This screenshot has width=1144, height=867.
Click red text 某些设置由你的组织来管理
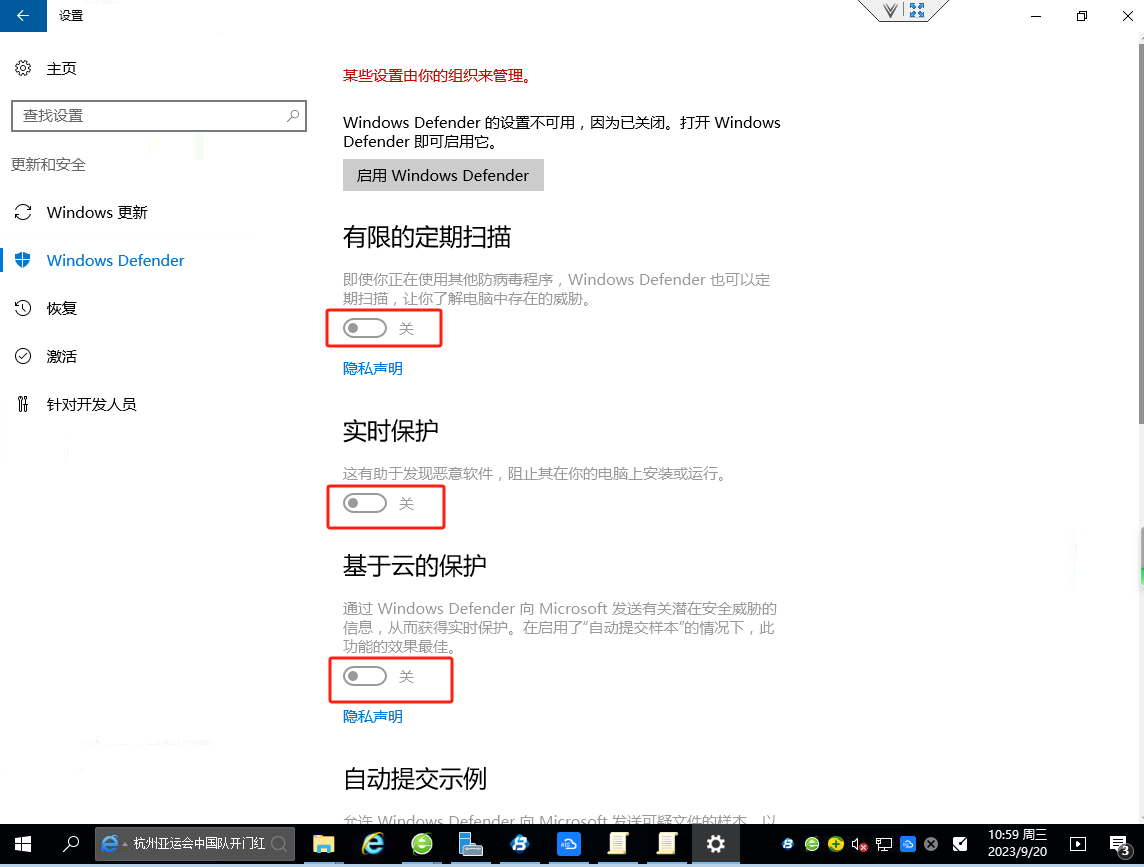tap(437, 76)
